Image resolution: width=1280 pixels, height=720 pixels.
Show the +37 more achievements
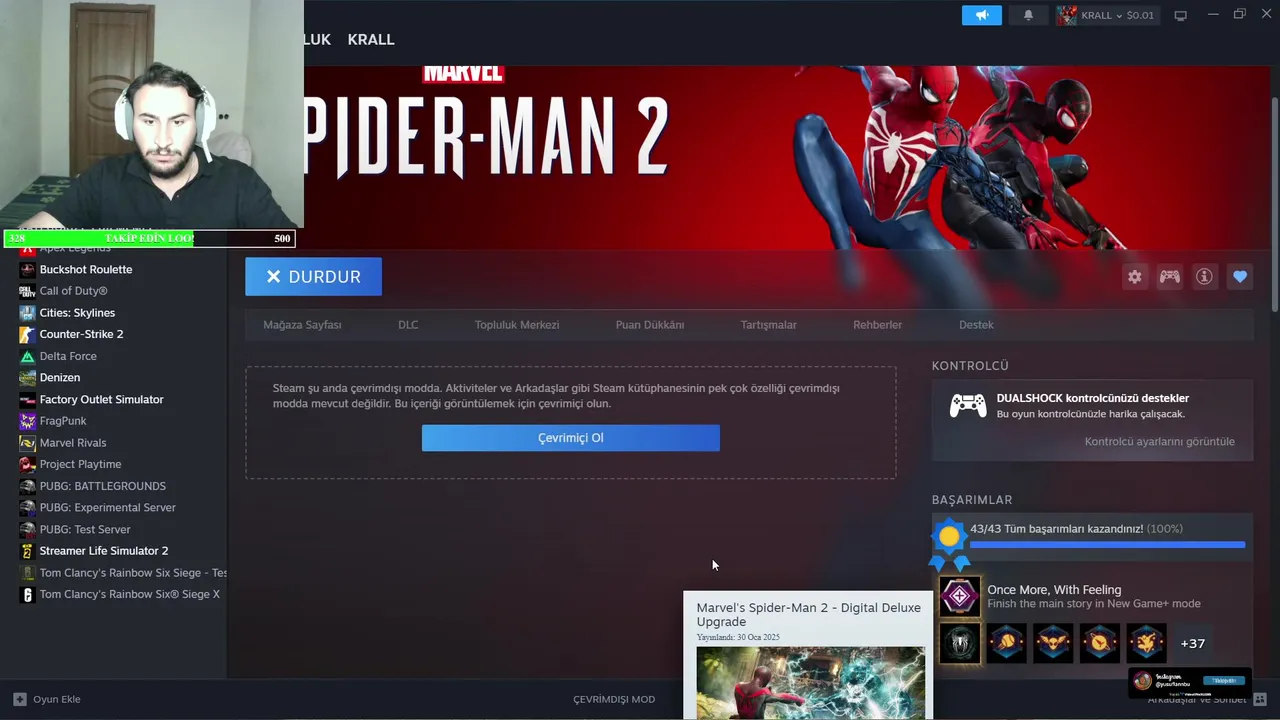(1192, 644)
